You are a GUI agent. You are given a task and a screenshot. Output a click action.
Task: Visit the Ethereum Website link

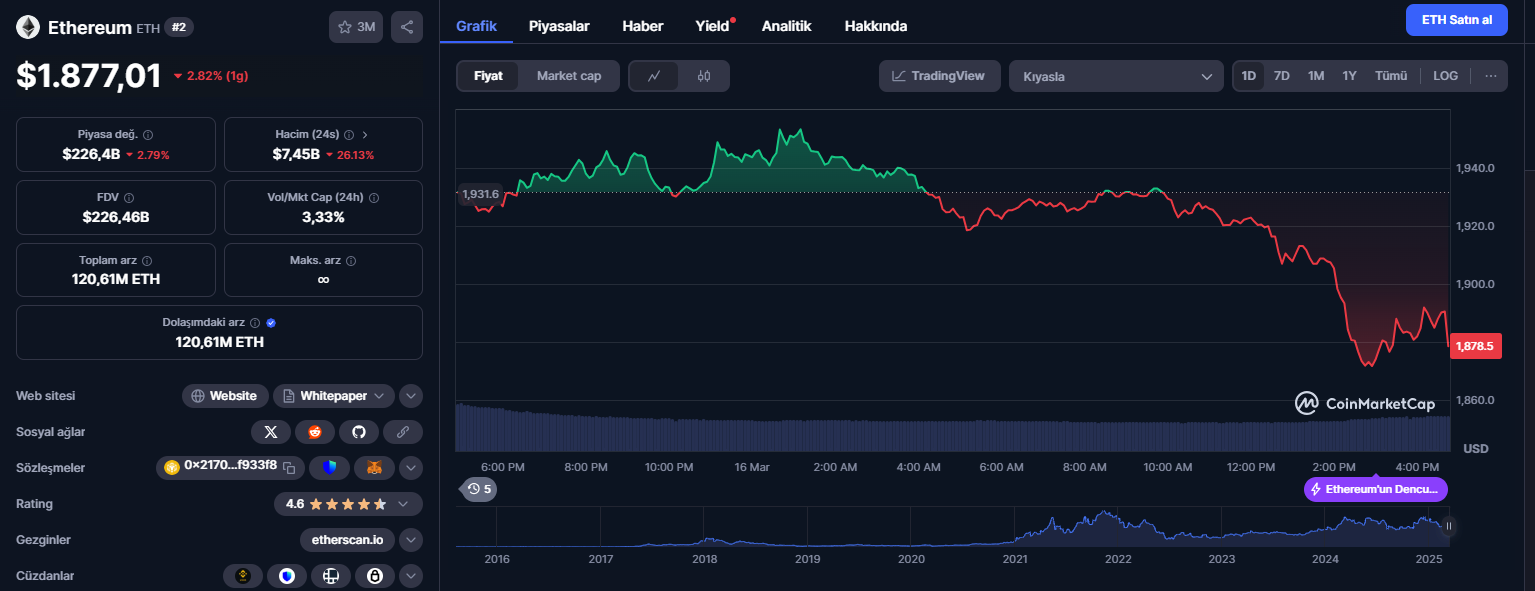click(225, 396)
